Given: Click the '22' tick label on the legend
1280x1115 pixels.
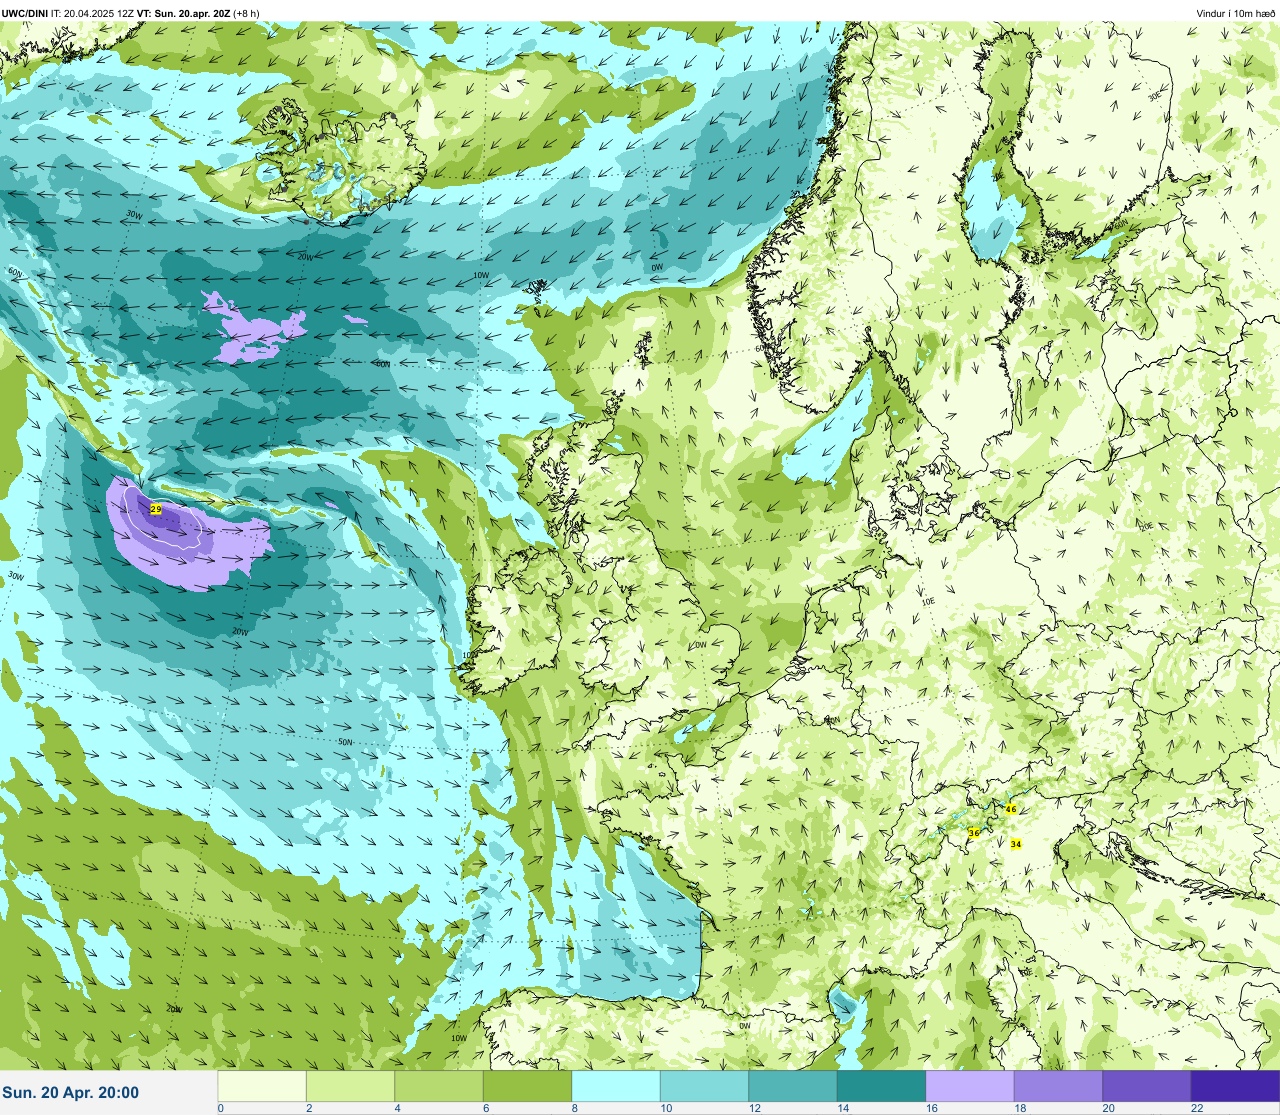Looking at the screenshot, I should [x=1197, y=1108].
